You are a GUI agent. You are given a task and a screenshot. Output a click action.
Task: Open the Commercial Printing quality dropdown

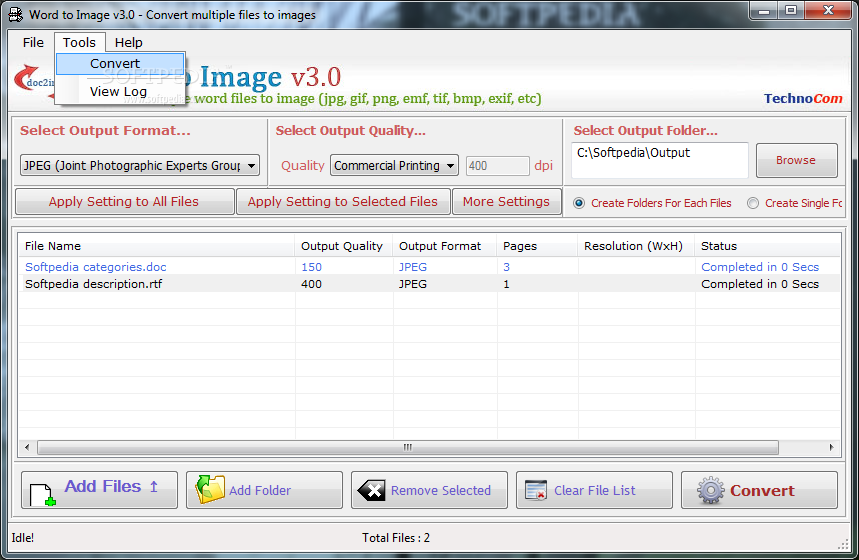[394, 165]
